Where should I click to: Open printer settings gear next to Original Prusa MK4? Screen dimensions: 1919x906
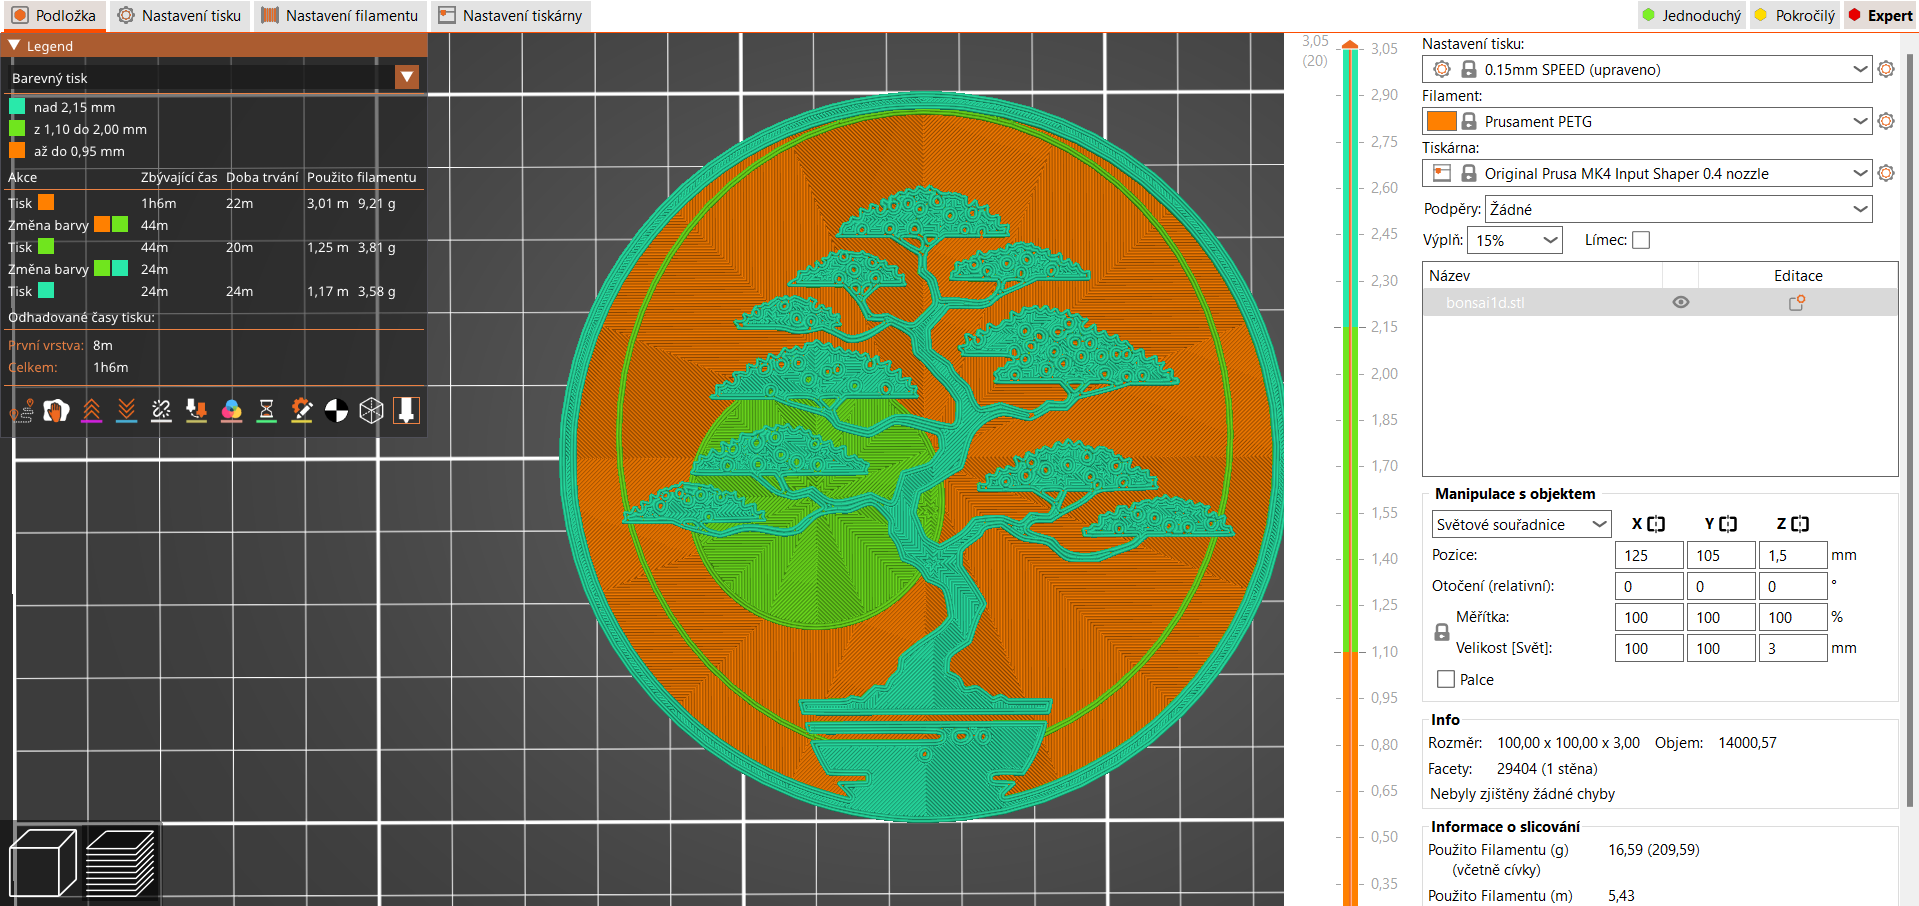[1886, 173]
